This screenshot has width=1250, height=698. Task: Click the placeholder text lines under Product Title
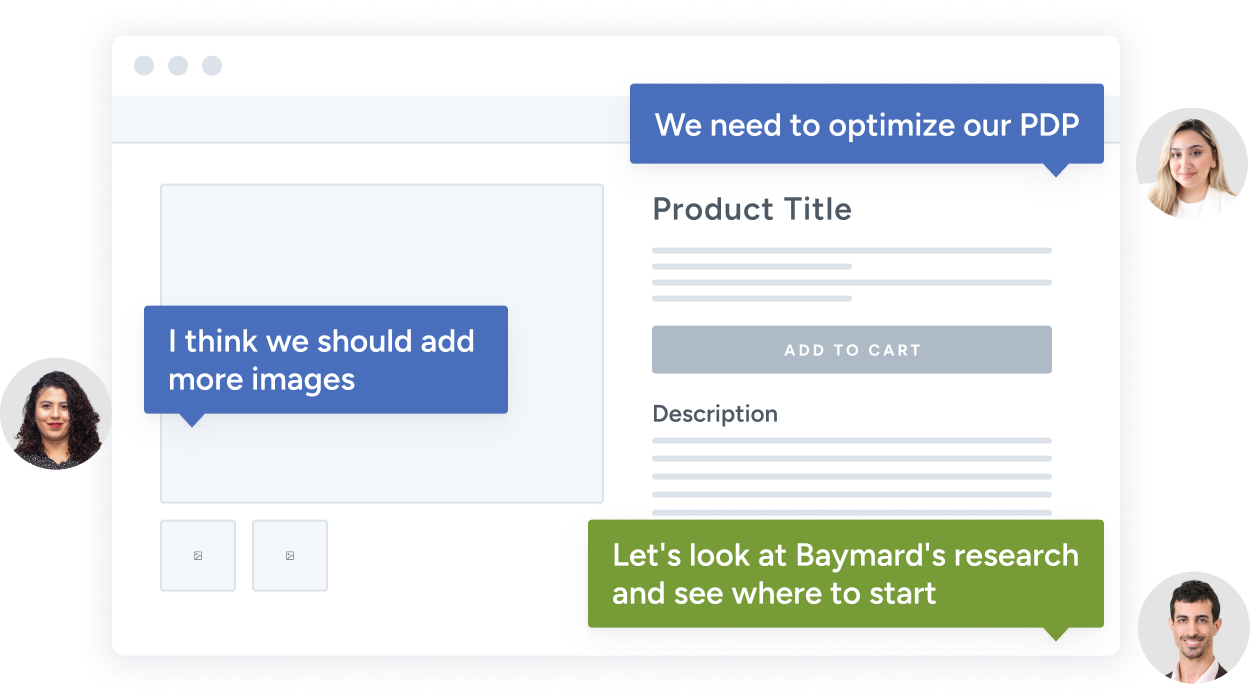pyautogui.click(x=852, y=274)
